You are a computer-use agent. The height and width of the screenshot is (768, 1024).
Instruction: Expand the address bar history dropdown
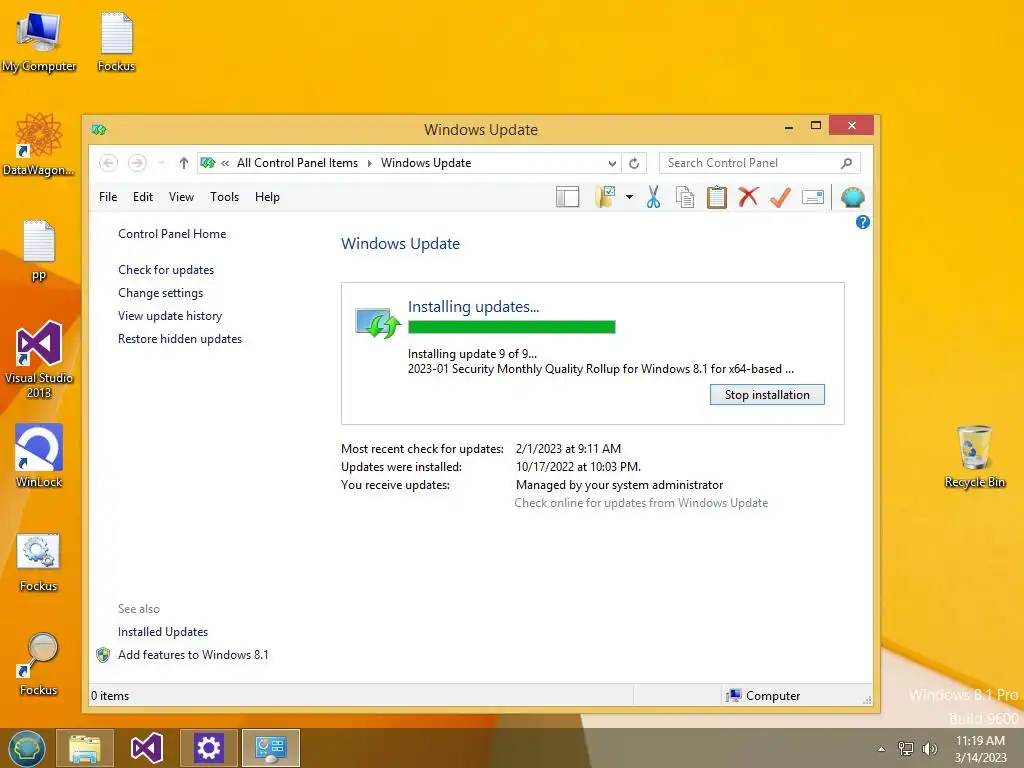click(x=612, y=163)
